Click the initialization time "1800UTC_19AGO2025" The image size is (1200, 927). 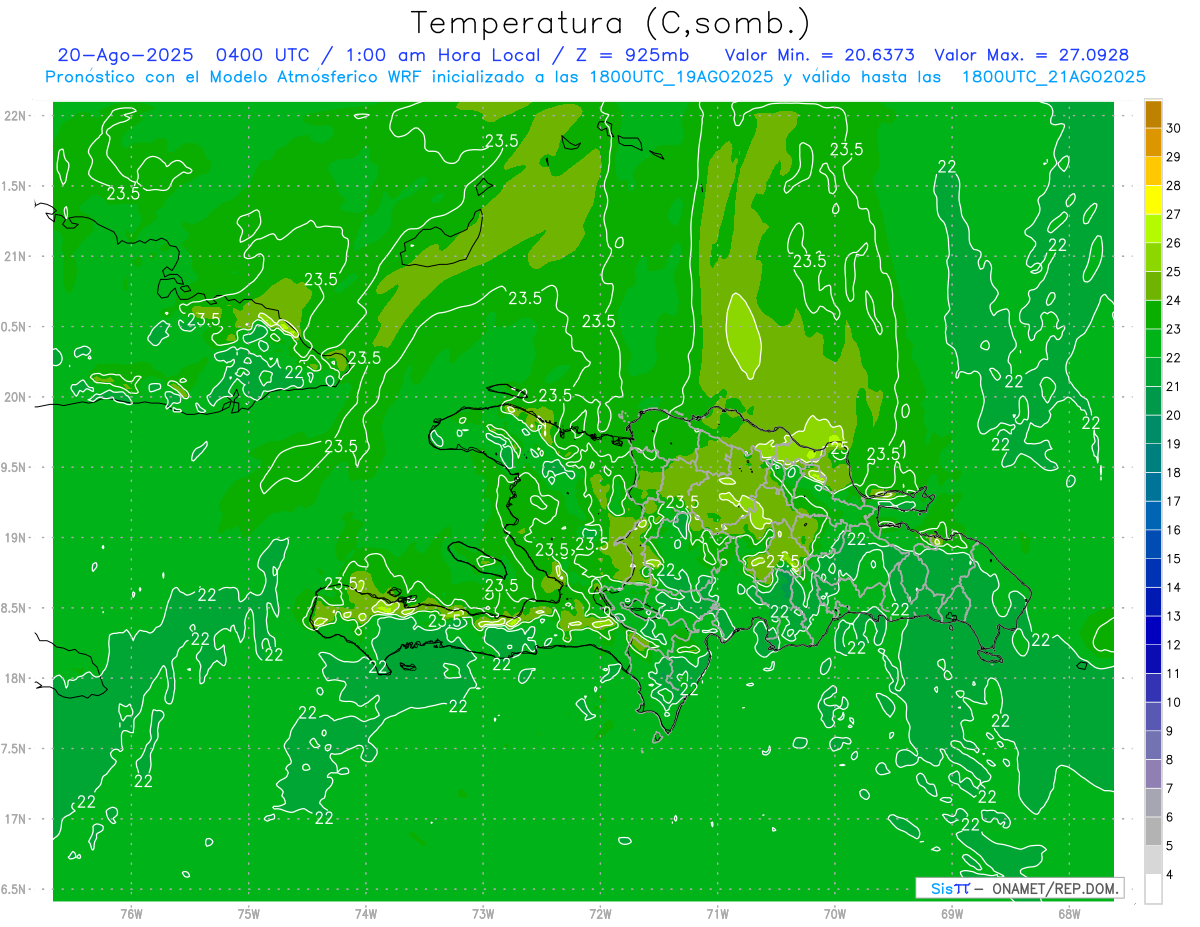coord(682,77)
